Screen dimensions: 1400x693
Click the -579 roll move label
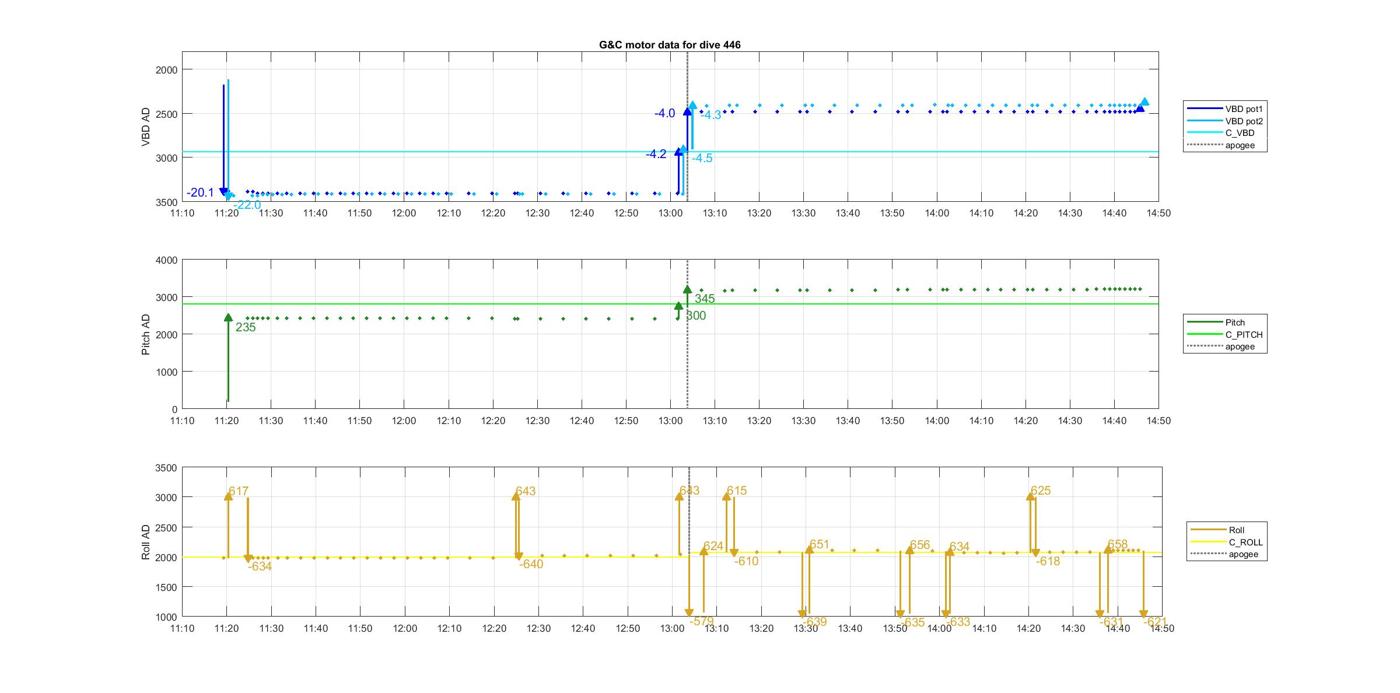702,621
